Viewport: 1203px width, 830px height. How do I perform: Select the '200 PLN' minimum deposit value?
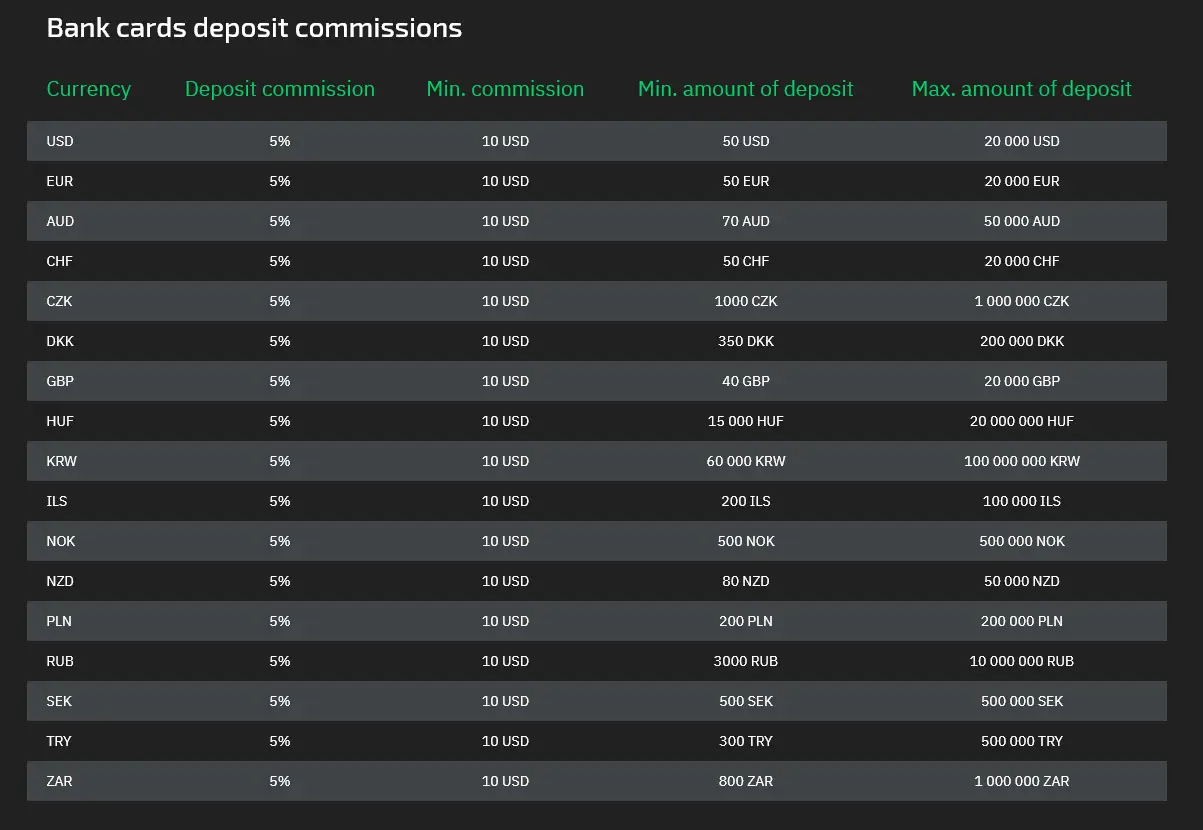[746, 621]
